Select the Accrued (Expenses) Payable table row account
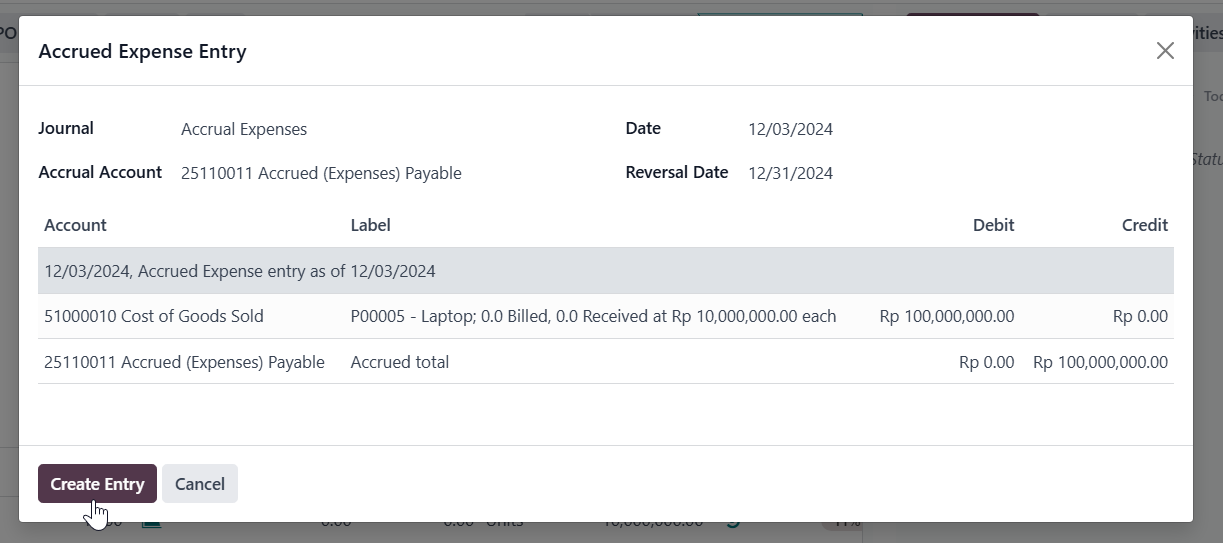The height and width of the screenshot is (543, 1223). pyautogui.click(x=184, y=362)
